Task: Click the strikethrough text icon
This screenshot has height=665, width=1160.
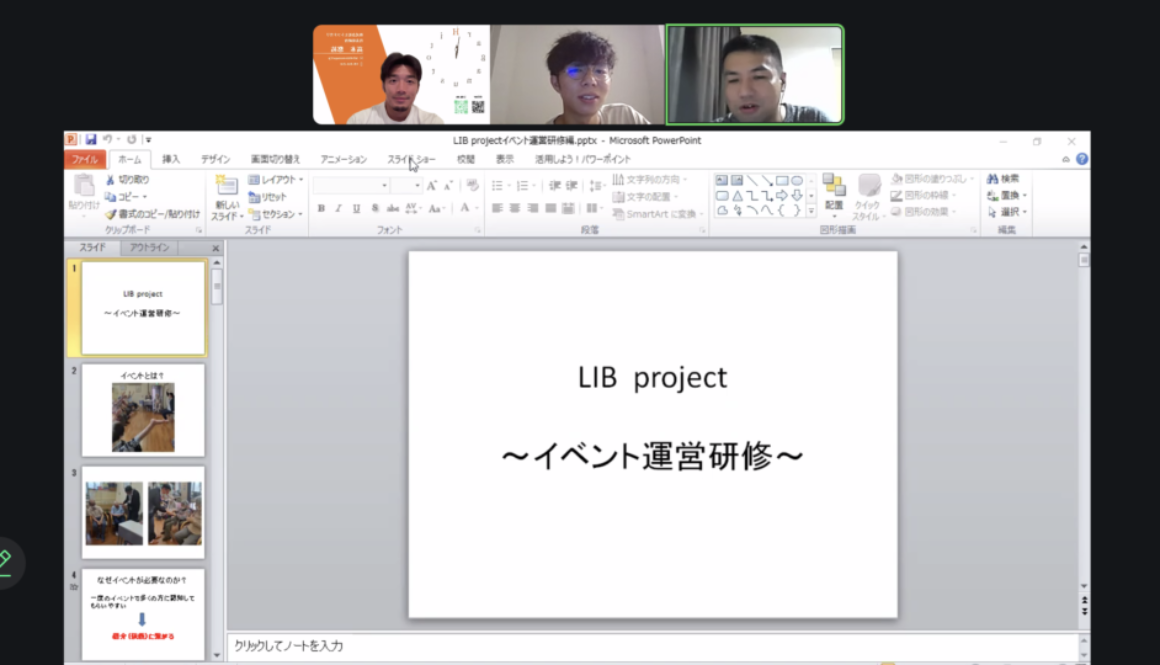Action: [x=394, y=206]
